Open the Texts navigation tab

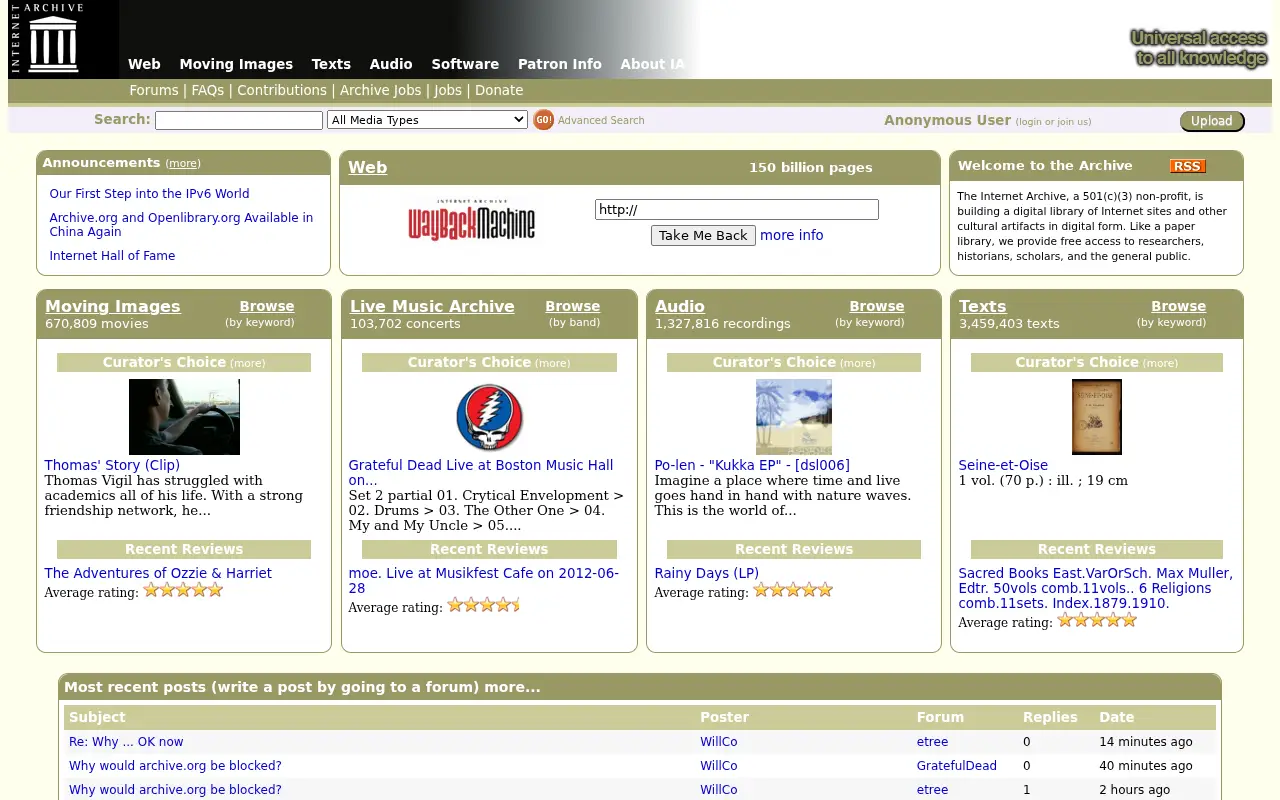click(331, 64)
